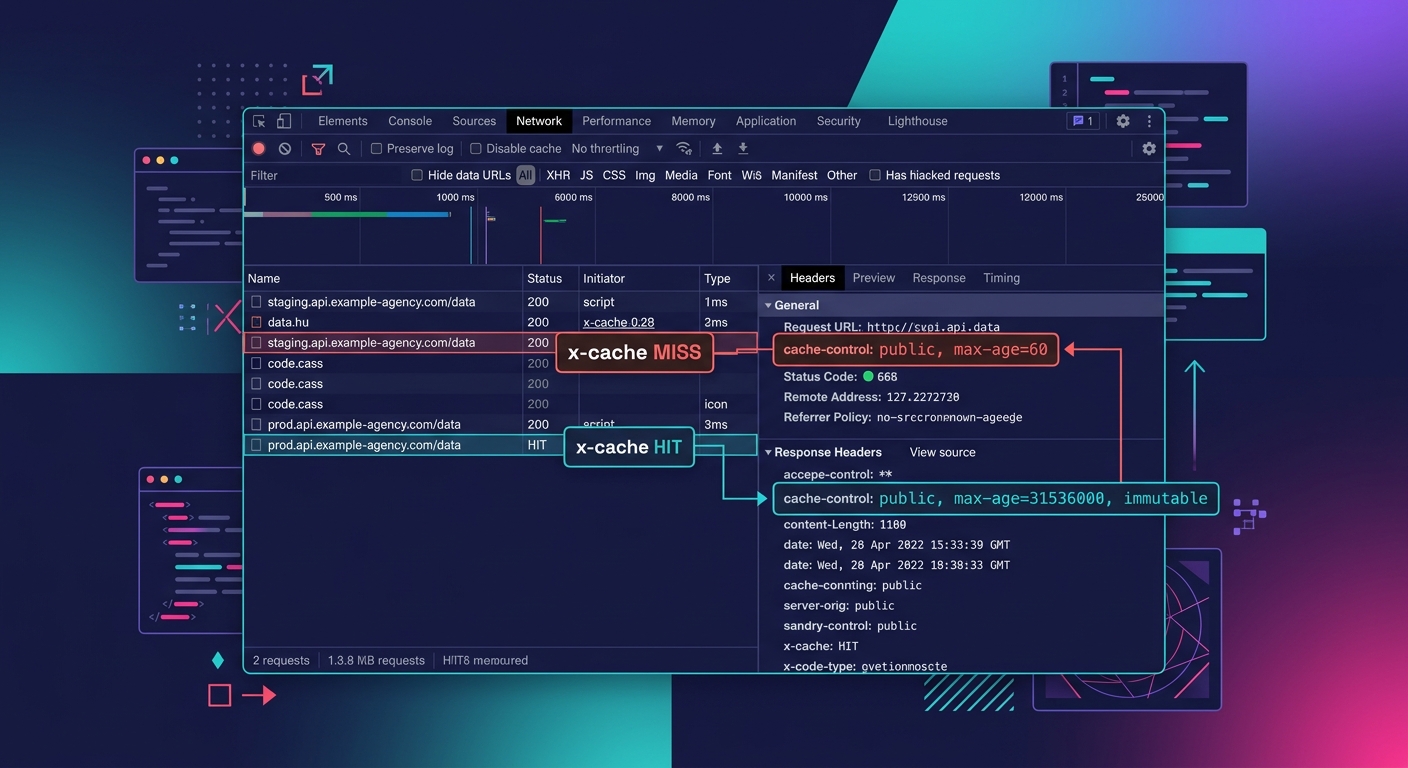Select the highlighted staging.api.example-agency.com/data row
Screen dimensions: 1408x768
501,343
